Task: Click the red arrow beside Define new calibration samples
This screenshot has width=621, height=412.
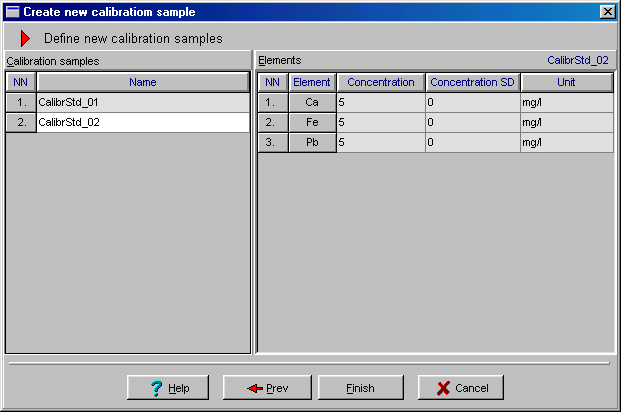Action: click(x=25, y=38)
